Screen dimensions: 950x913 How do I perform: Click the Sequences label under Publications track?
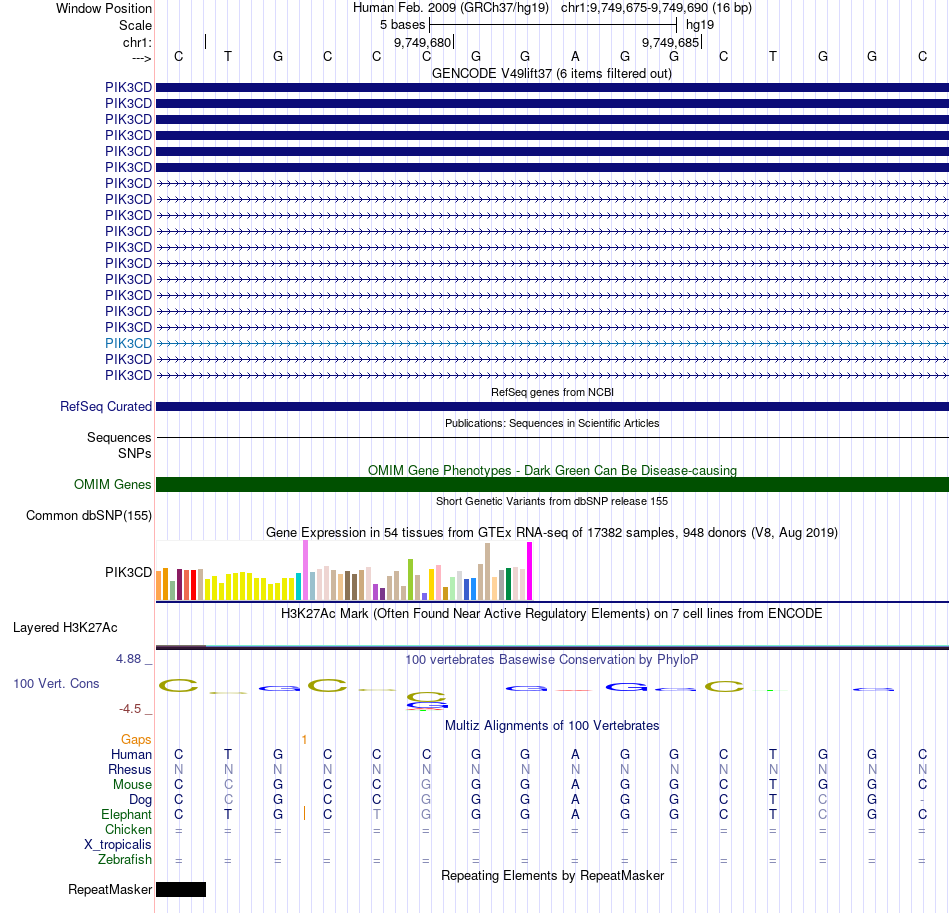119,437
